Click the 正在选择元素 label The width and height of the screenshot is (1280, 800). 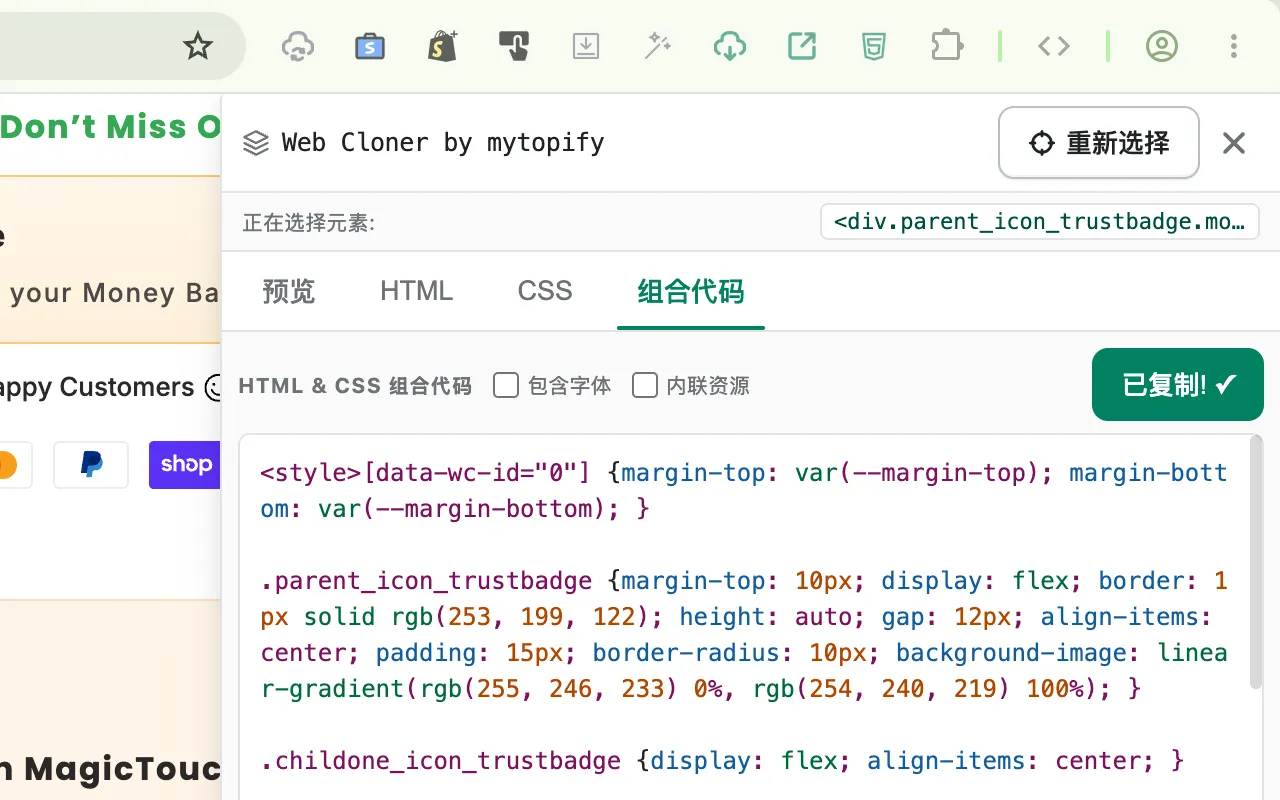[309, 223]
